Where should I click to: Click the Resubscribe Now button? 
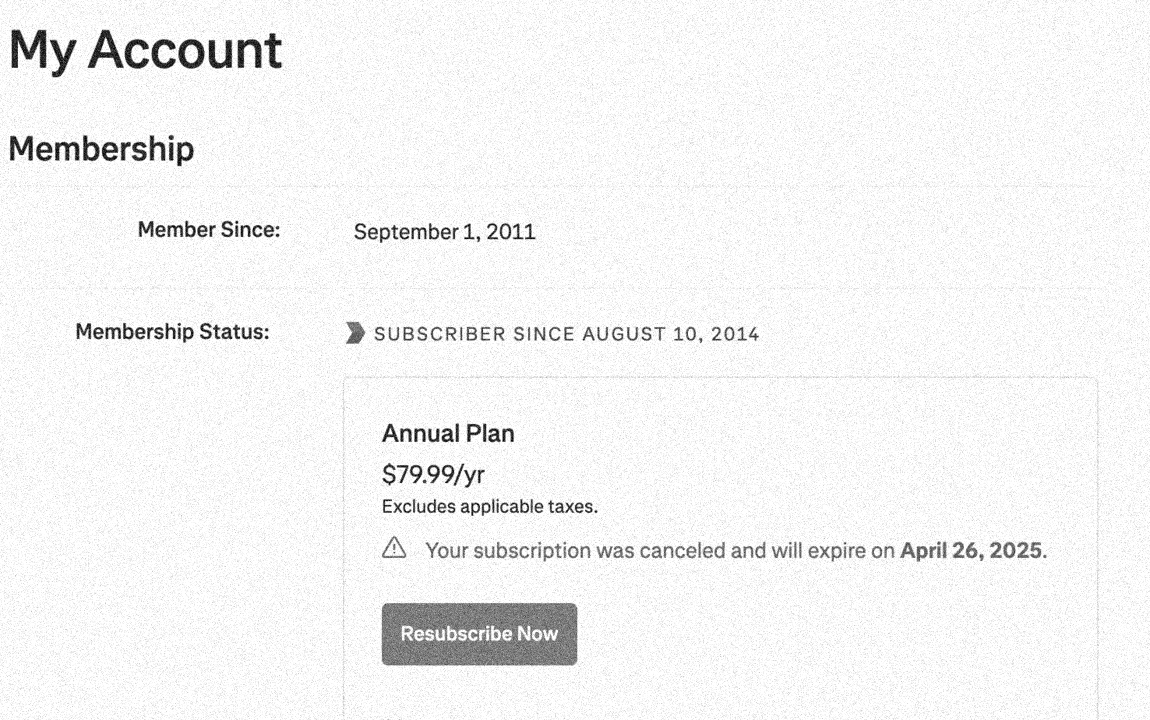pyautogui.click(x=479, y=634)
